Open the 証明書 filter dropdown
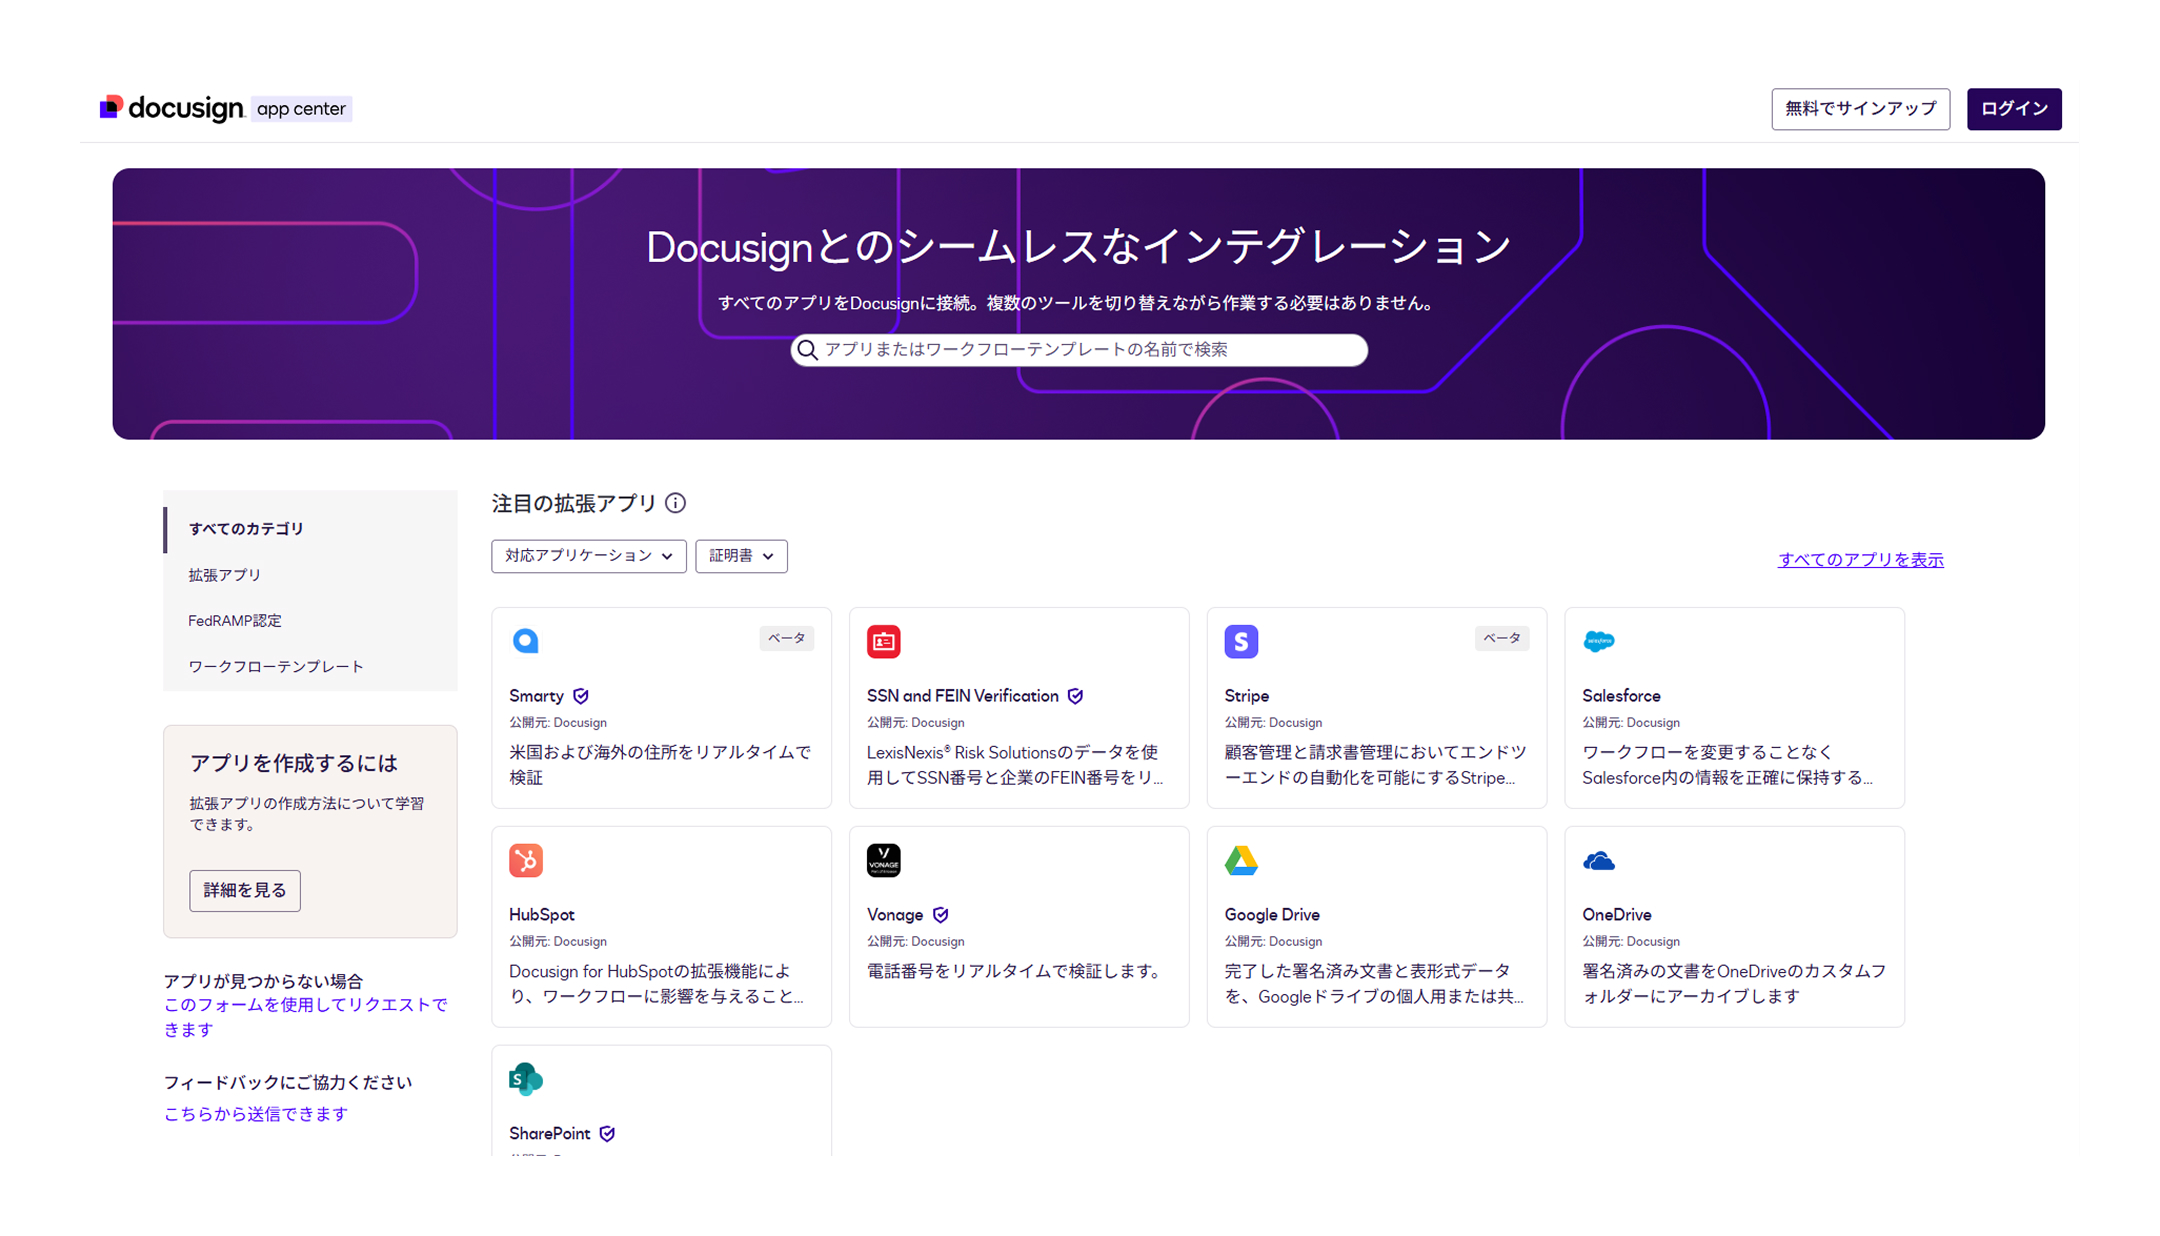 coord(741,556)
